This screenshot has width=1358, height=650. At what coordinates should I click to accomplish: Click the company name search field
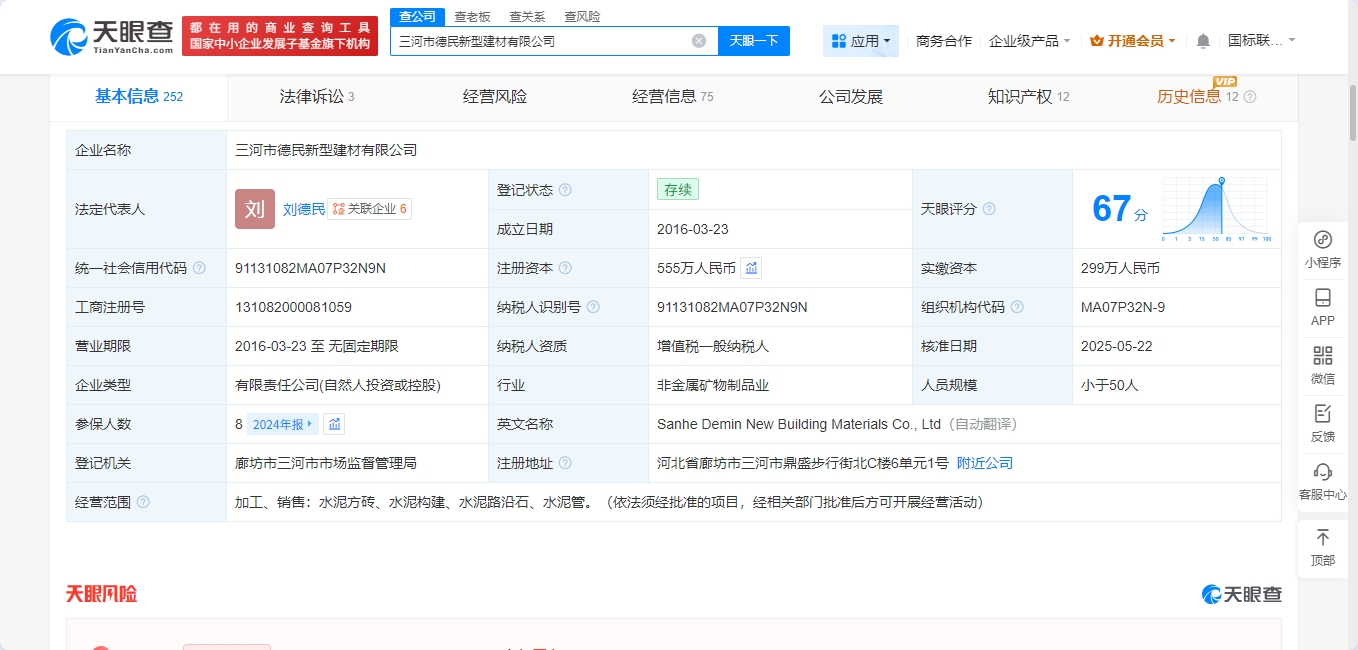pos(540,41)
